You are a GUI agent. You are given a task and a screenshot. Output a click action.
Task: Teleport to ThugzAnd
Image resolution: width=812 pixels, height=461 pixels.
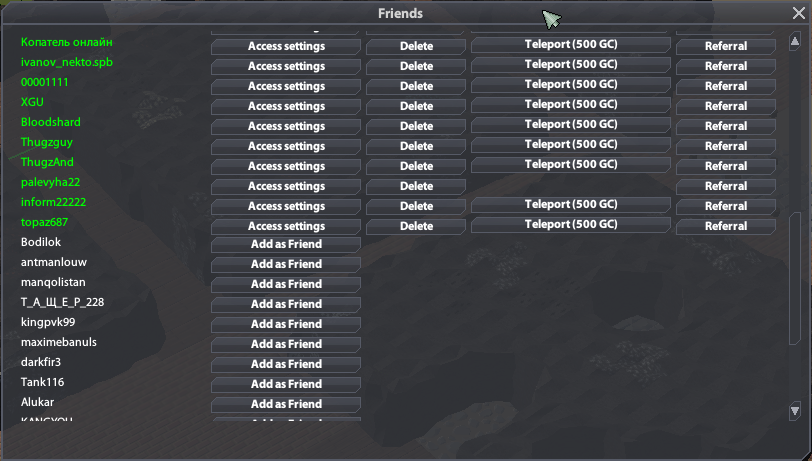click(x=570, y=164)
